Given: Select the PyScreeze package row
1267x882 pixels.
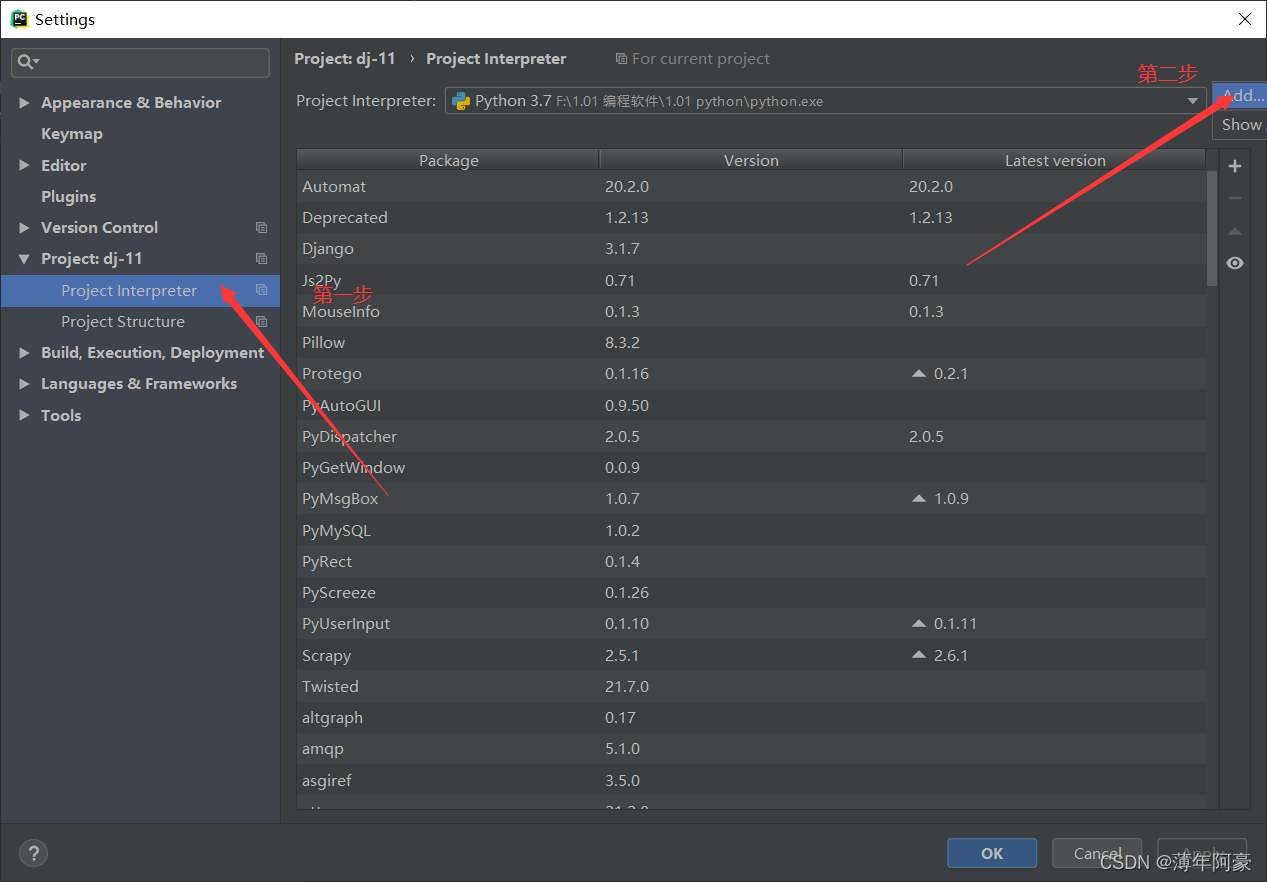Looking at the screenshot, I should [x=751, y=593].
